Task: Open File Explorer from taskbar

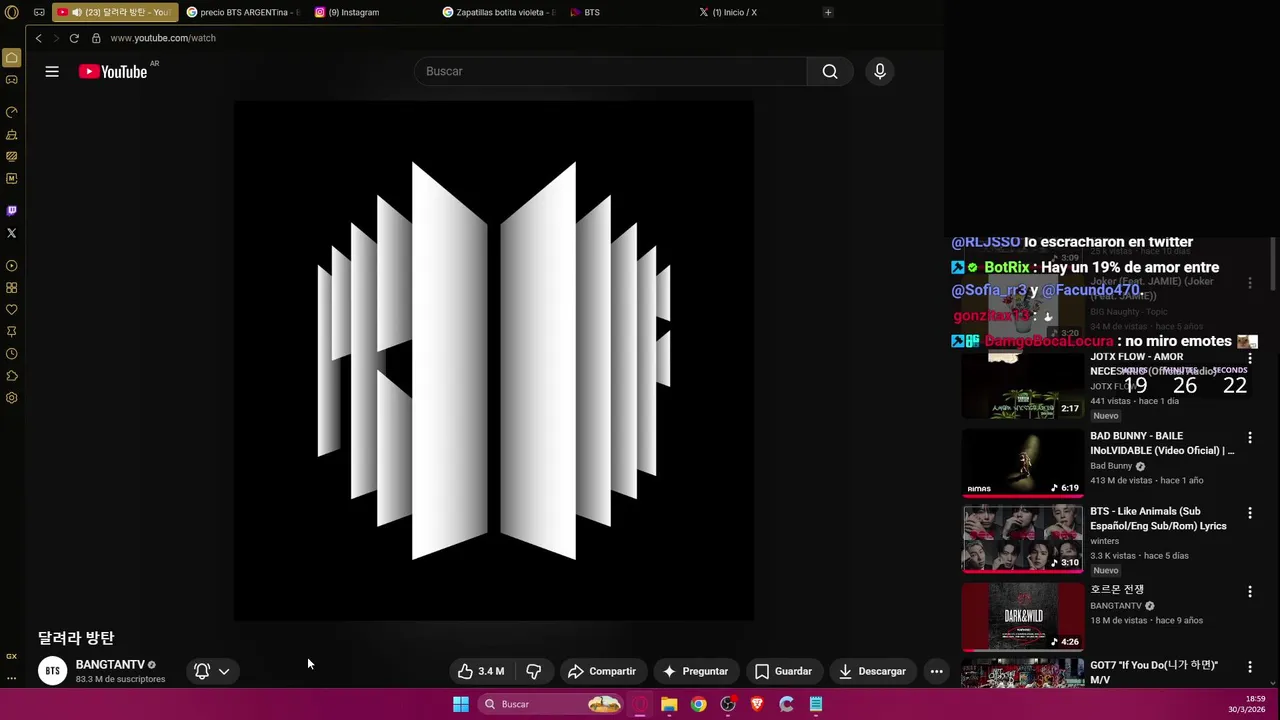Action: tap(669, 704)
